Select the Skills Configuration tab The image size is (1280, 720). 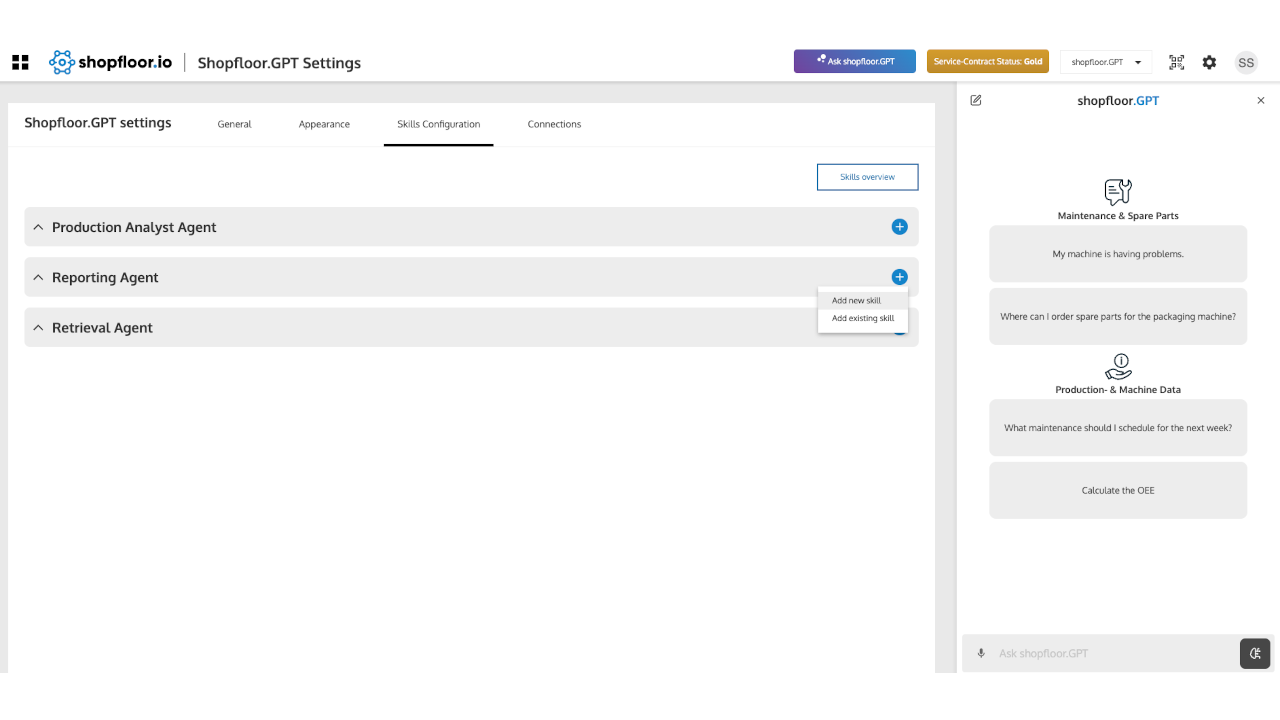coord(438,124)
